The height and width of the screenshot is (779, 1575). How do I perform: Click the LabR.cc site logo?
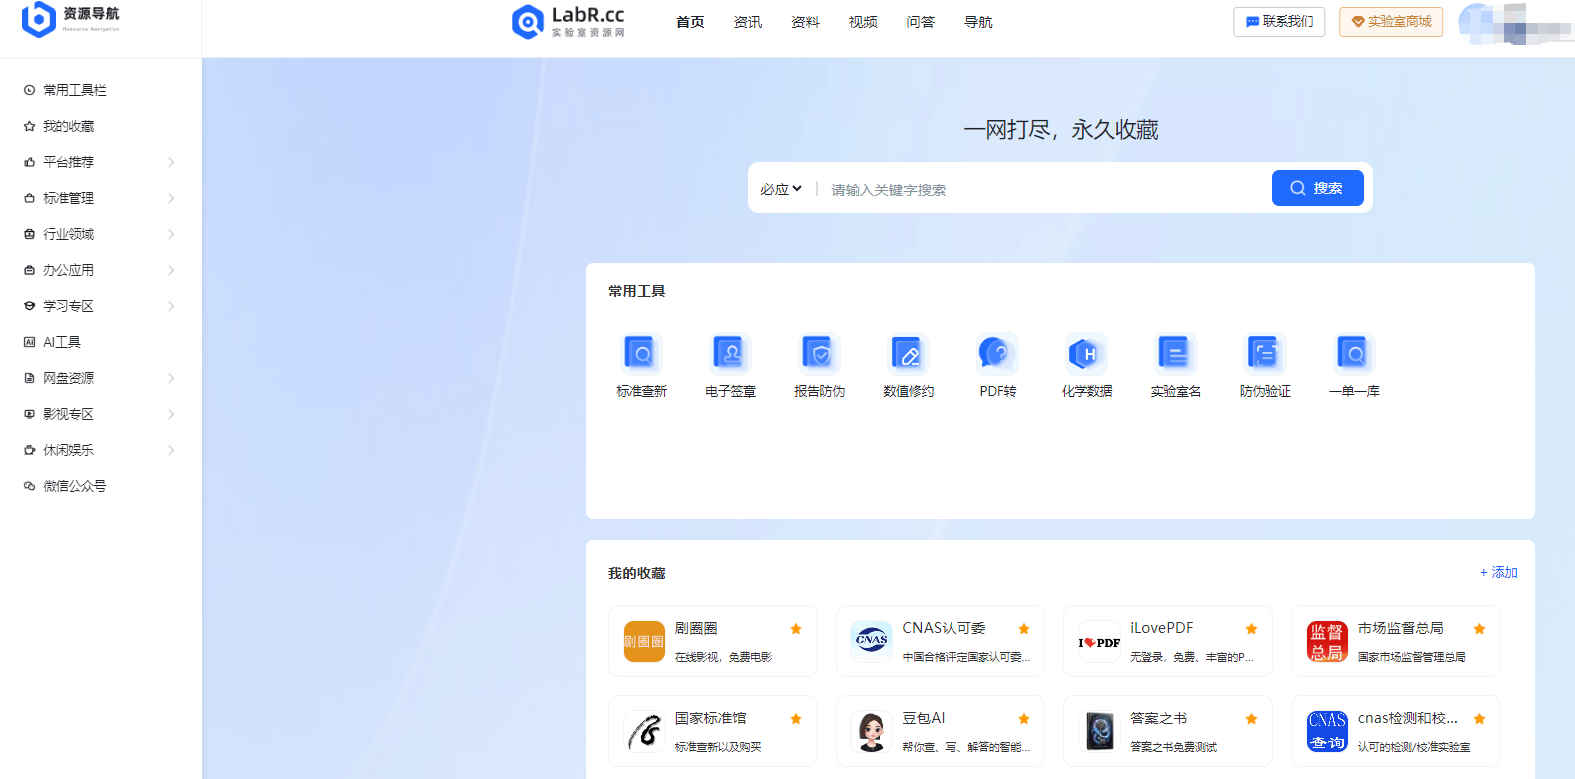(x=568, y=21)
